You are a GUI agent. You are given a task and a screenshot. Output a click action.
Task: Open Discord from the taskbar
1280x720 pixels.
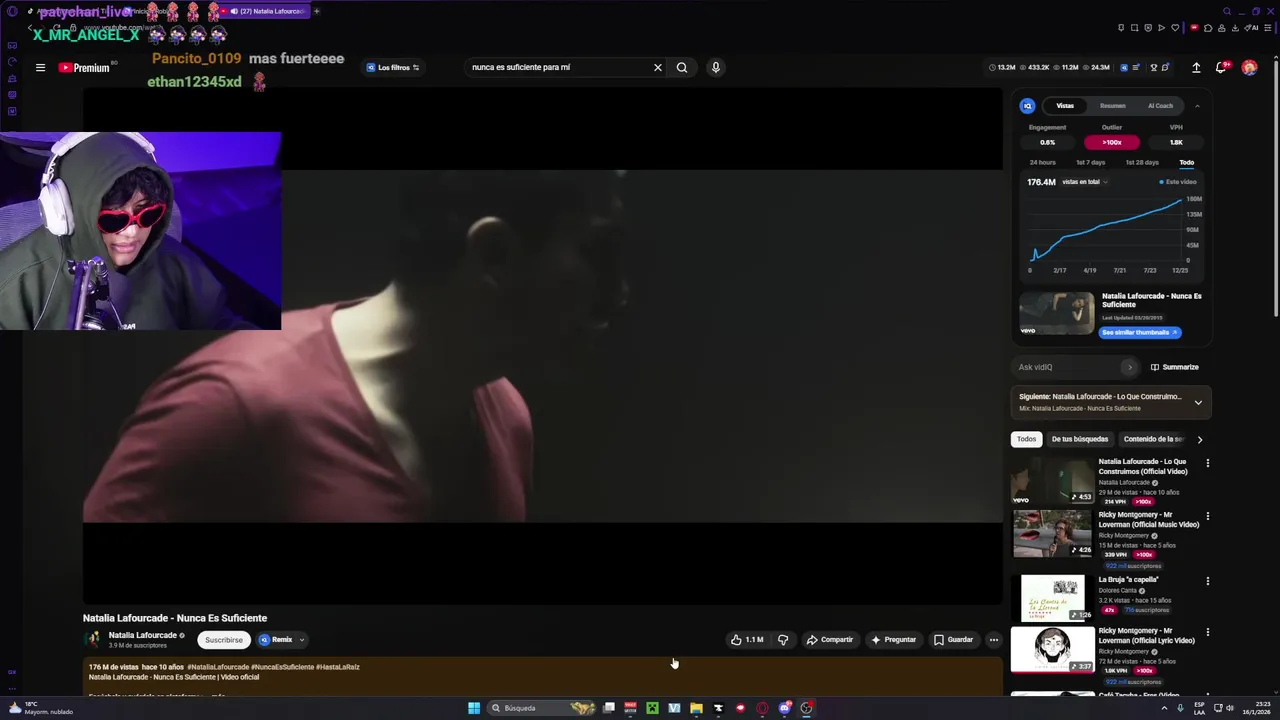pos(784,708)
